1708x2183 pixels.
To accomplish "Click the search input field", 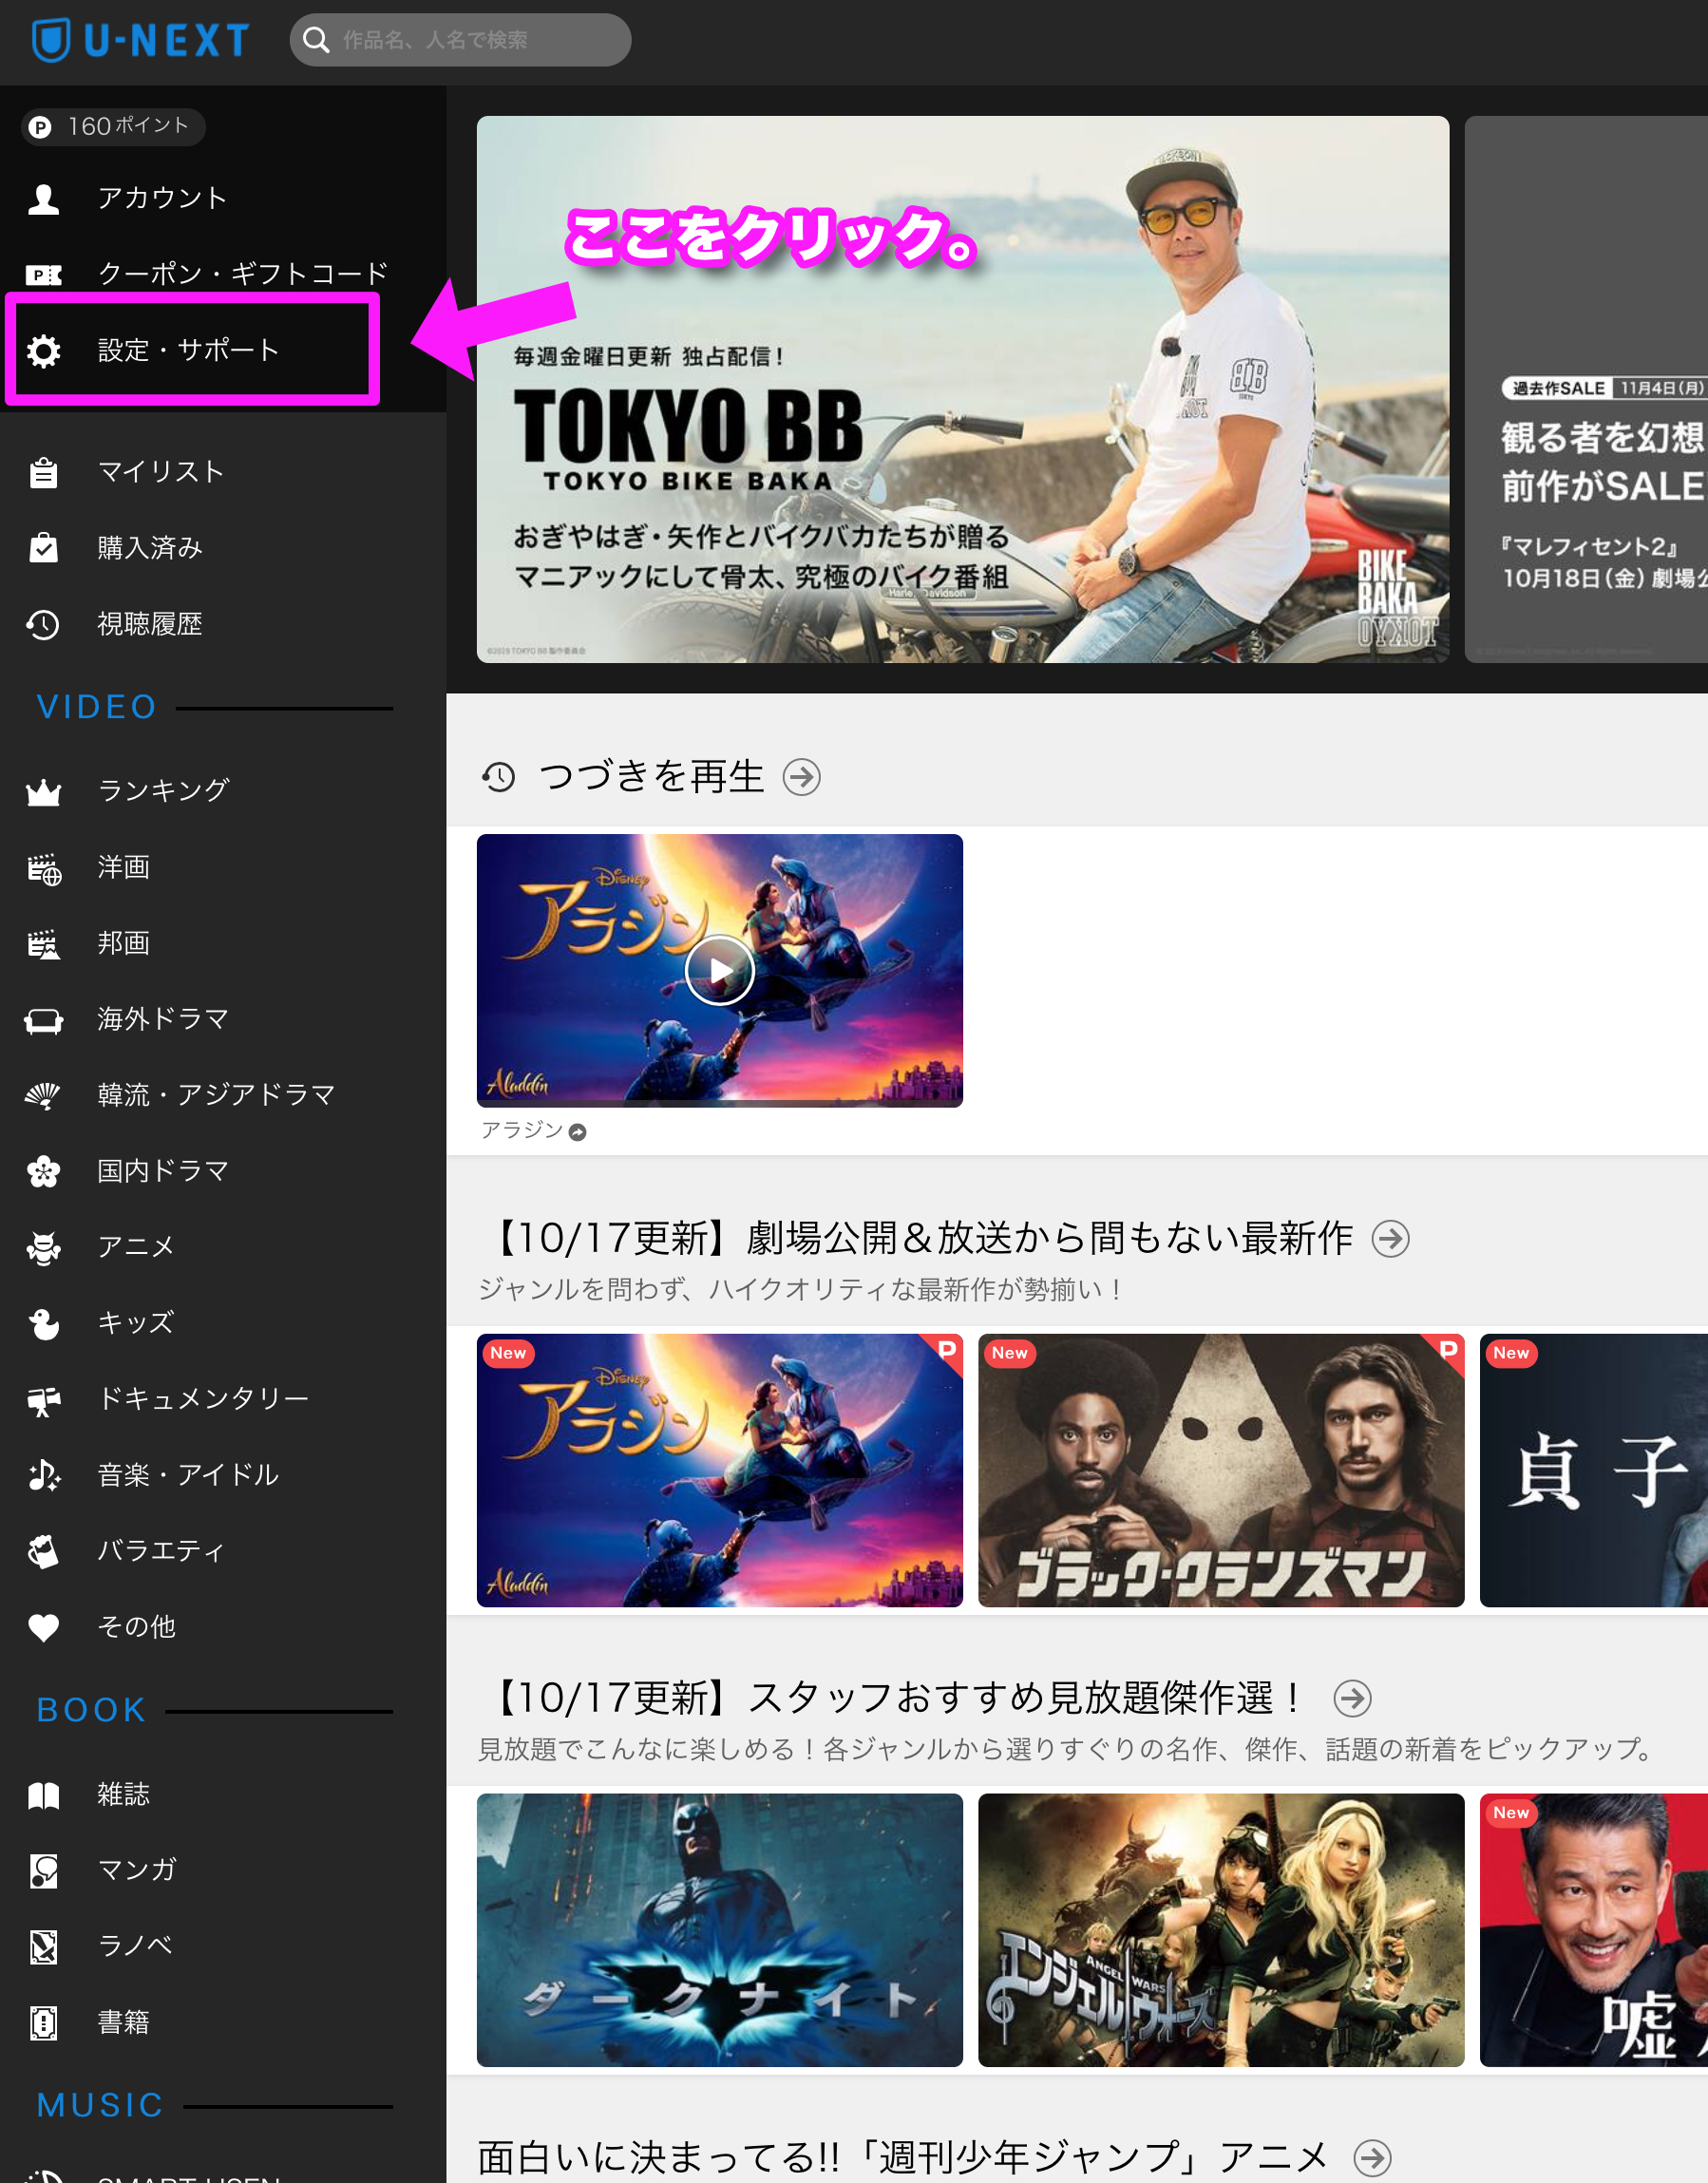I will click(x=461, y=40).
